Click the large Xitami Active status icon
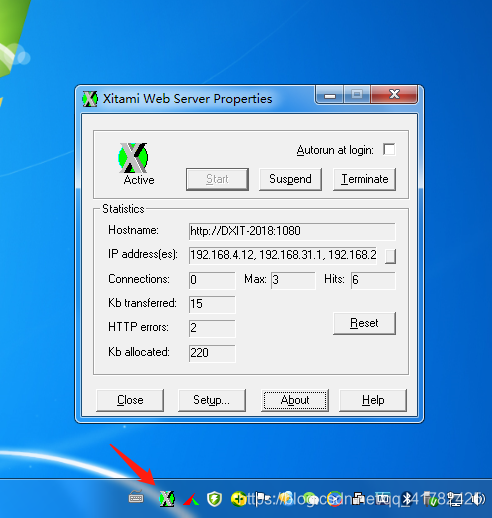Viewport: 492px width, 518px height. click(x=133, y=158)
